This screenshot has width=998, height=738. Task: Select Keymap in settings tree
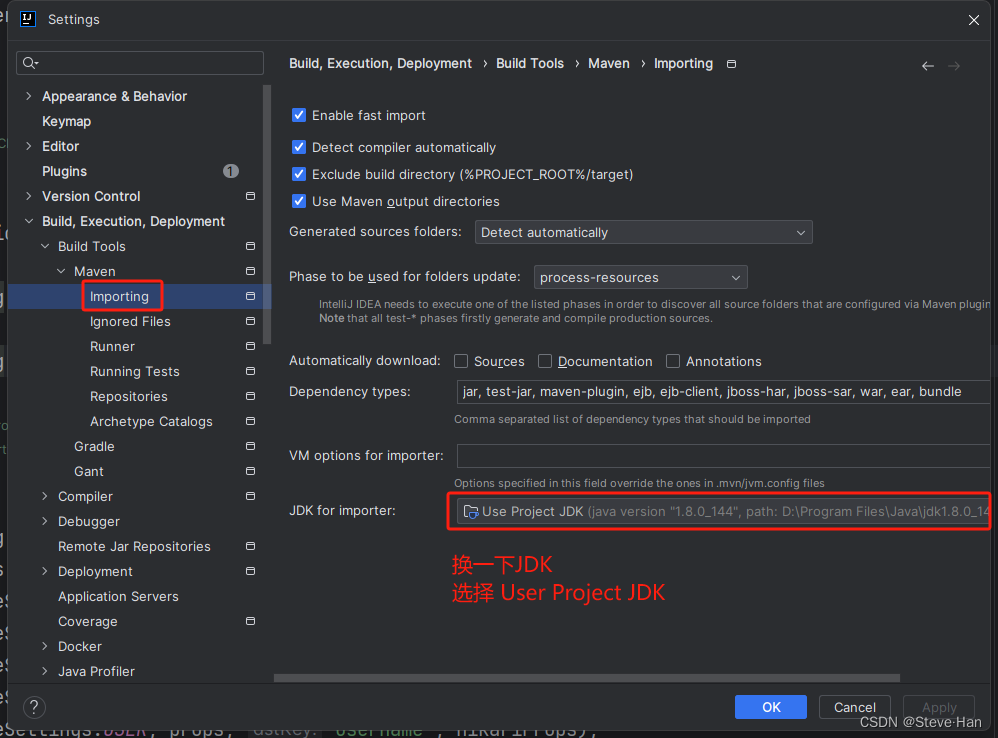click(x=66, y=122)
